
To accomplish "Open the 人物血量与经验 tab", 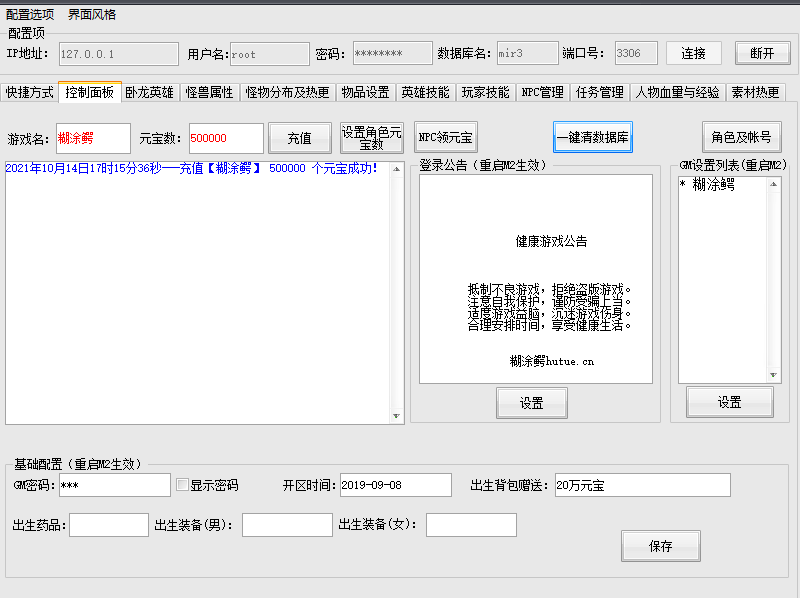I will (x=677, y=92).
